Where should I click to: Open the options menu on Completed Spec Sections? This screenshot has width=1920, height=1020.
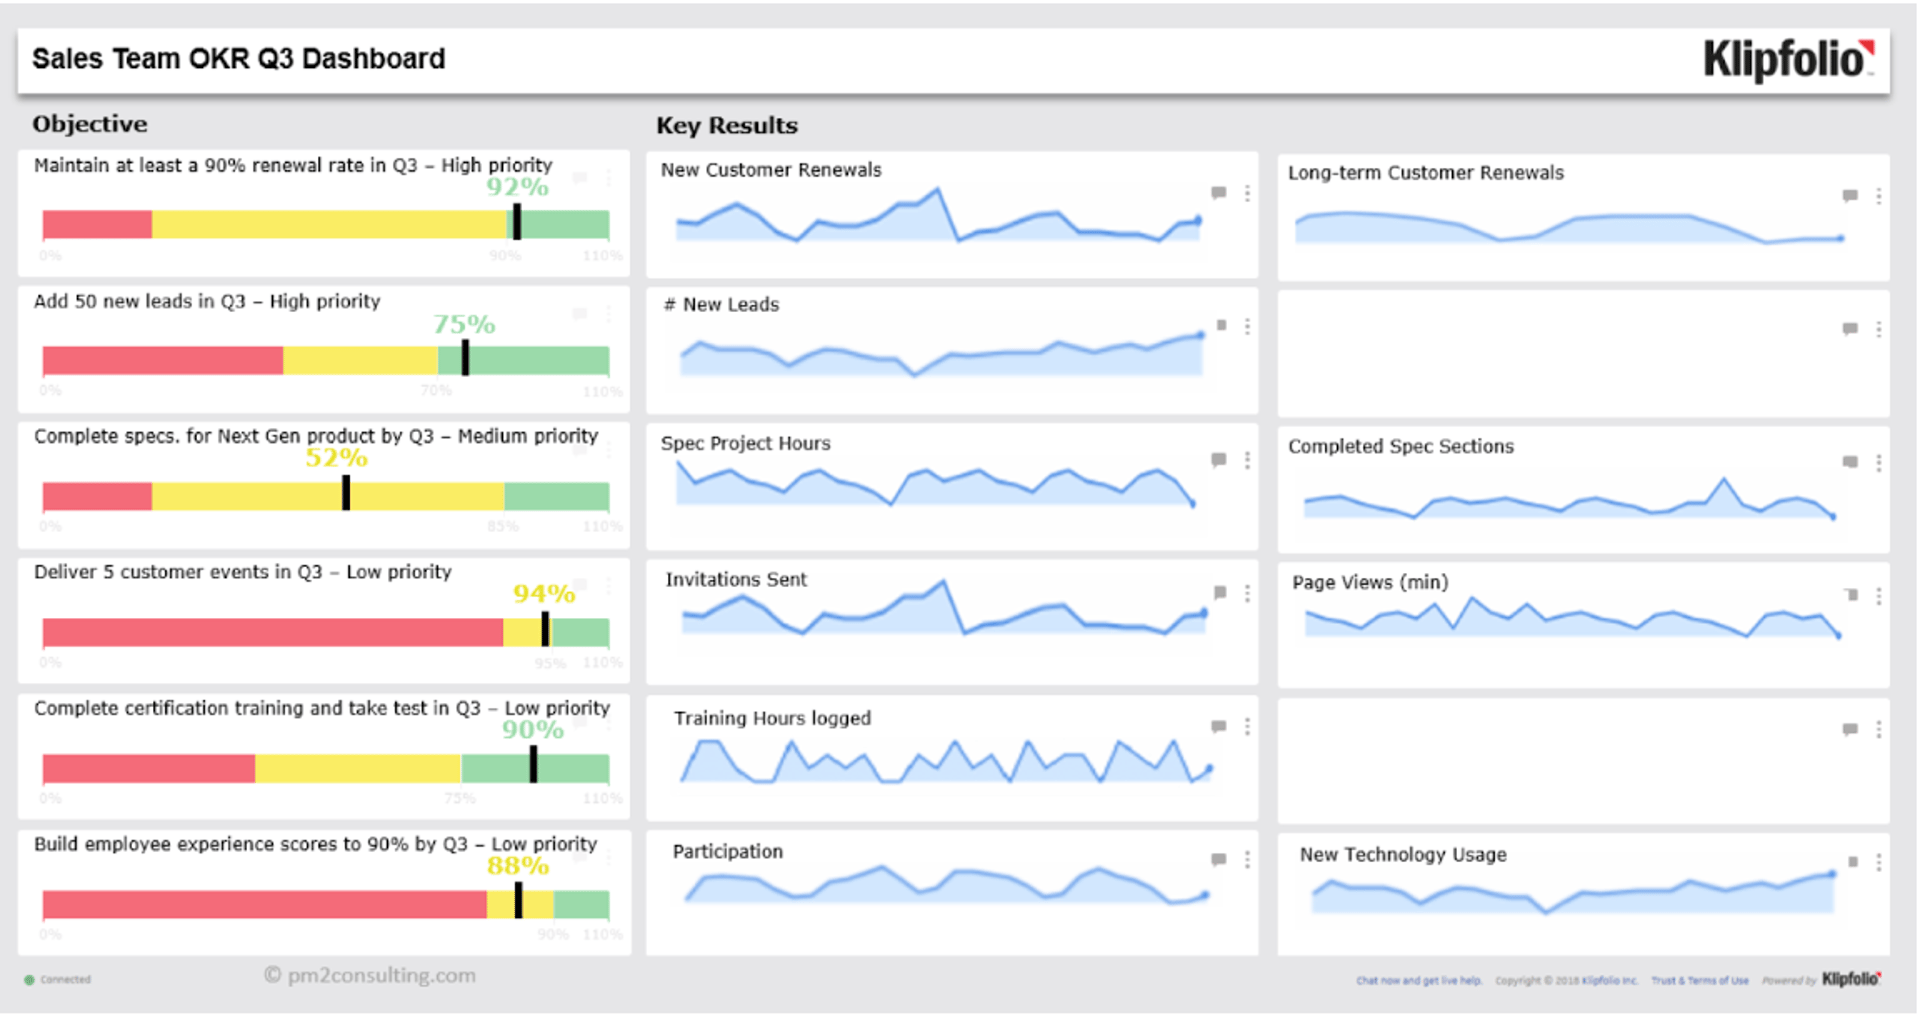point(1879,463)
